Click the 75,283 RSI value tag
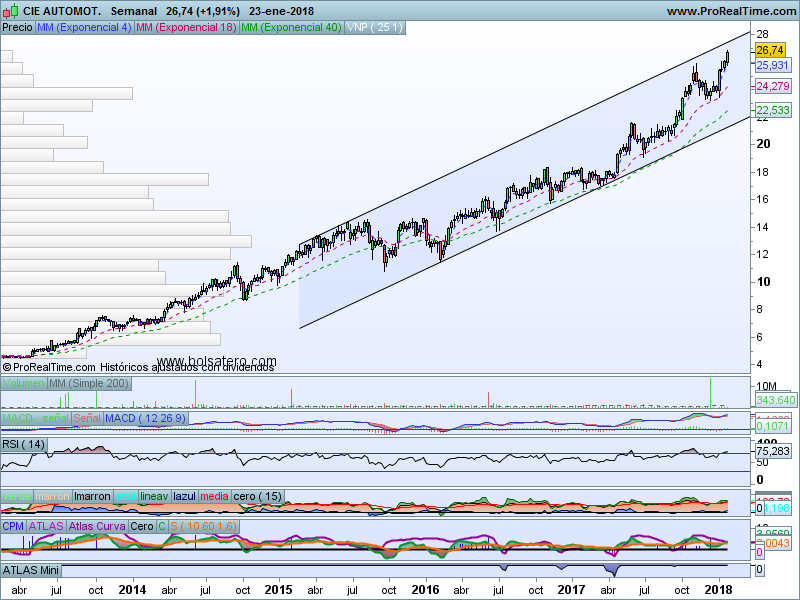 click(x=772, y=451)
